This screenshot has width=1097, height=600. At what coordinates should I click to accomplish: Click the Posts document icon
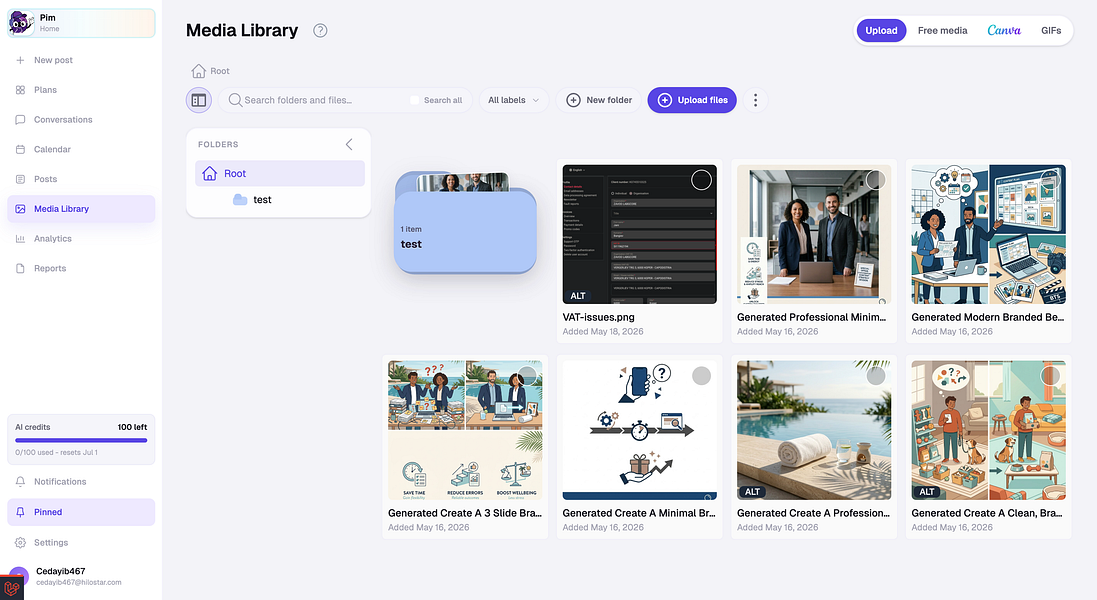tap(20, 179)
